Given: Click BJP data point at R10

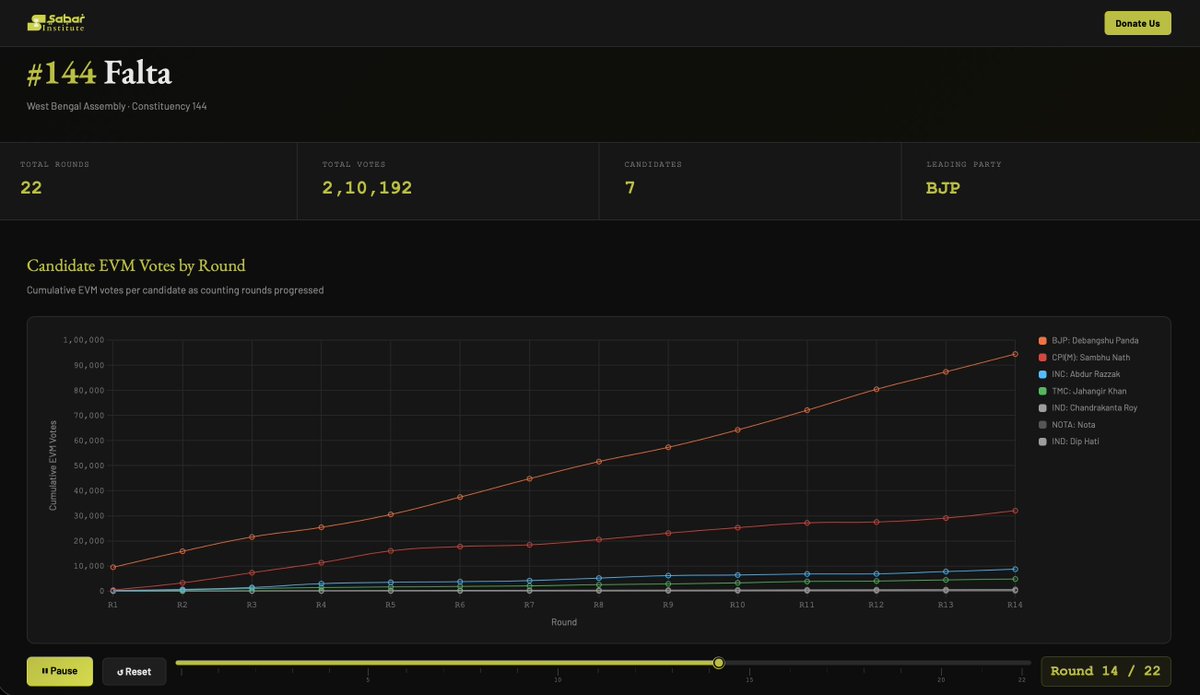Looking at the screenshot, I should pyautogui.click(x=737, y=430).
